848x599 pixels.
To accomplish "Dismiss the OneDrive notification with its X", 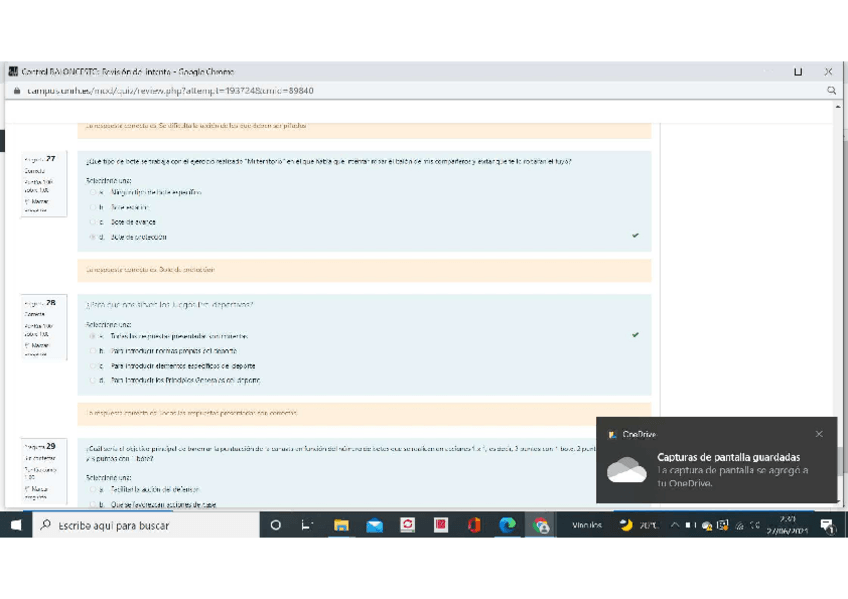I will tap(819, 434).
